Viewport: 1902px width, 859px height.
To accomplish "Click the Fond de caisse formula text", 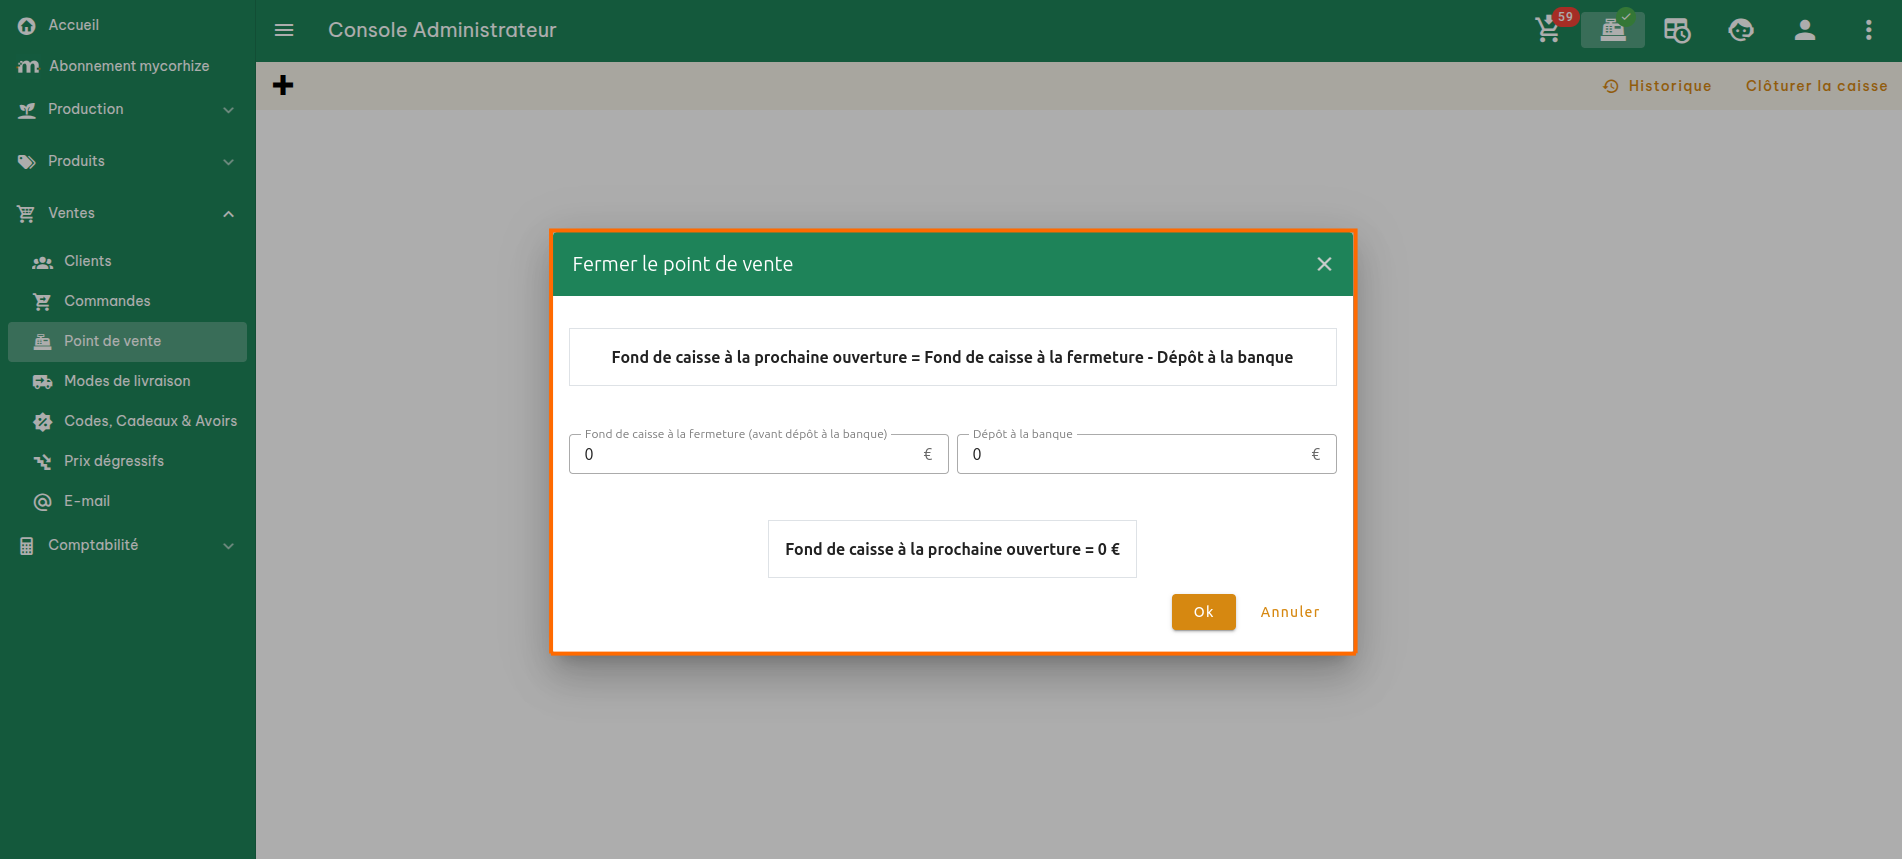I will click(x=952, y=357).
